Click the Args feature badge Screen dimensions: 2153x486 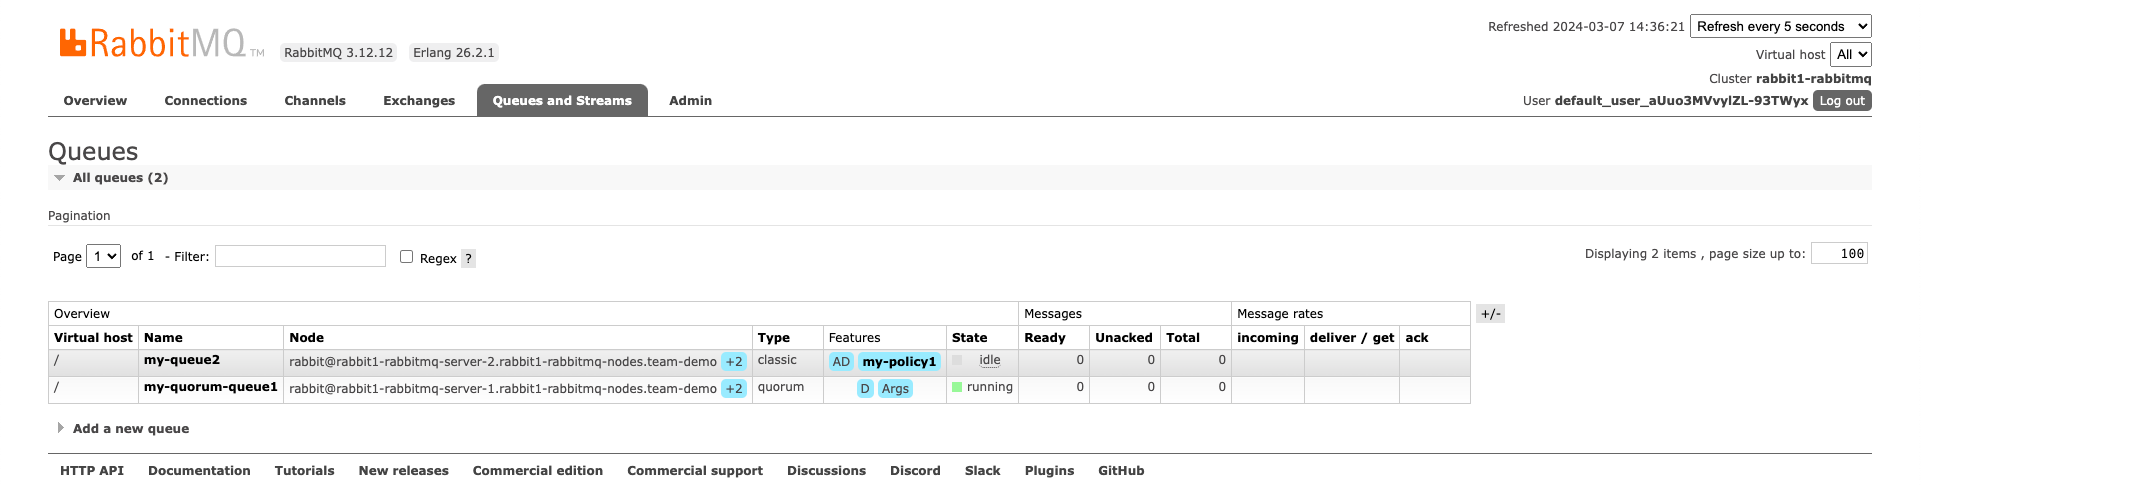(x=895, y=389)
